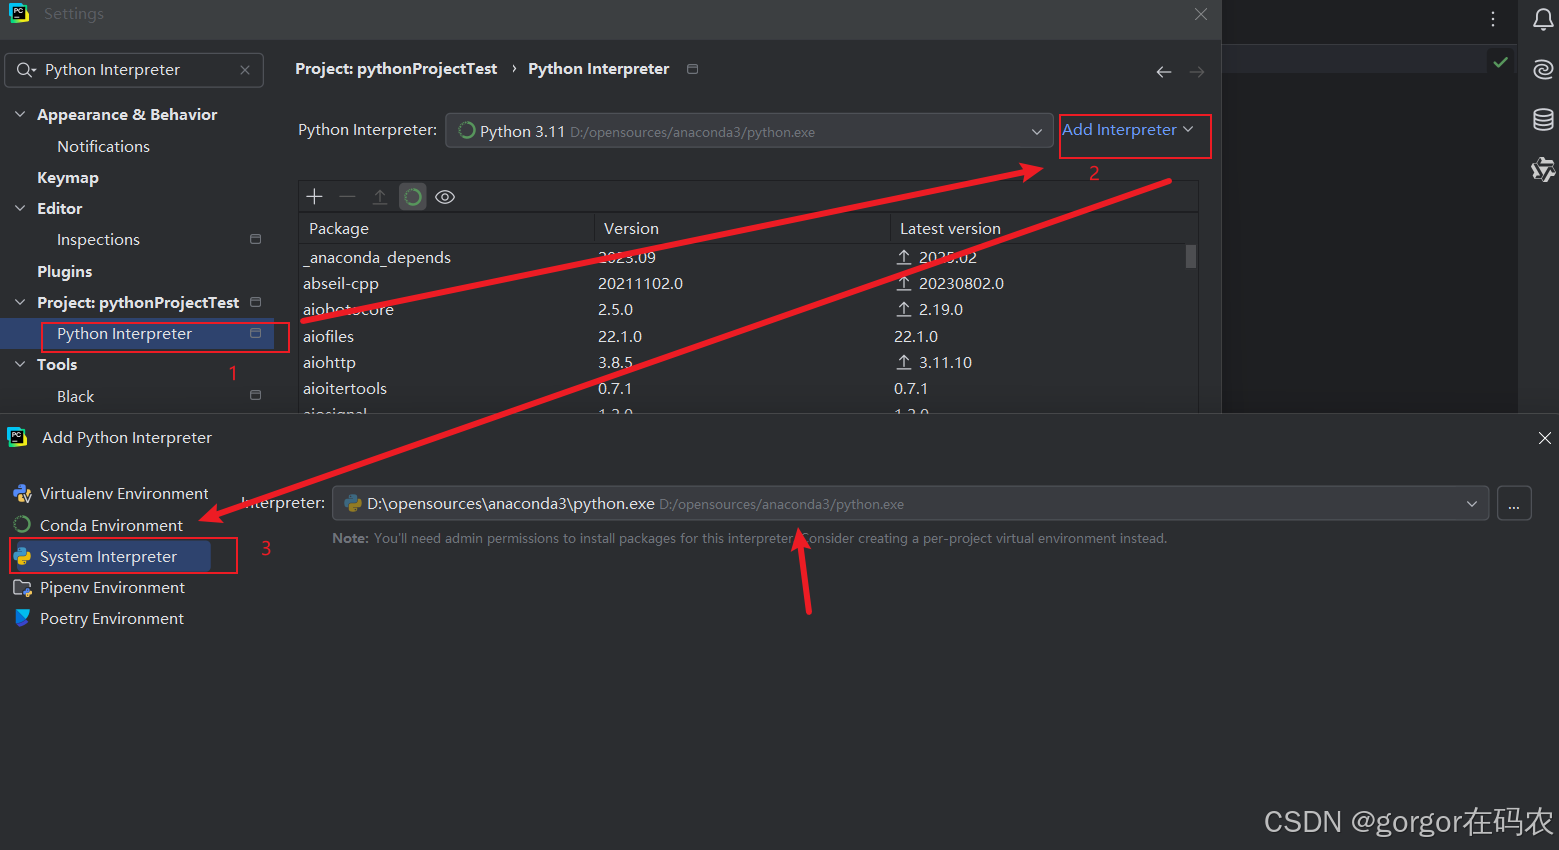Toggle the show early releases eye icon

click(x=445, y=197)
